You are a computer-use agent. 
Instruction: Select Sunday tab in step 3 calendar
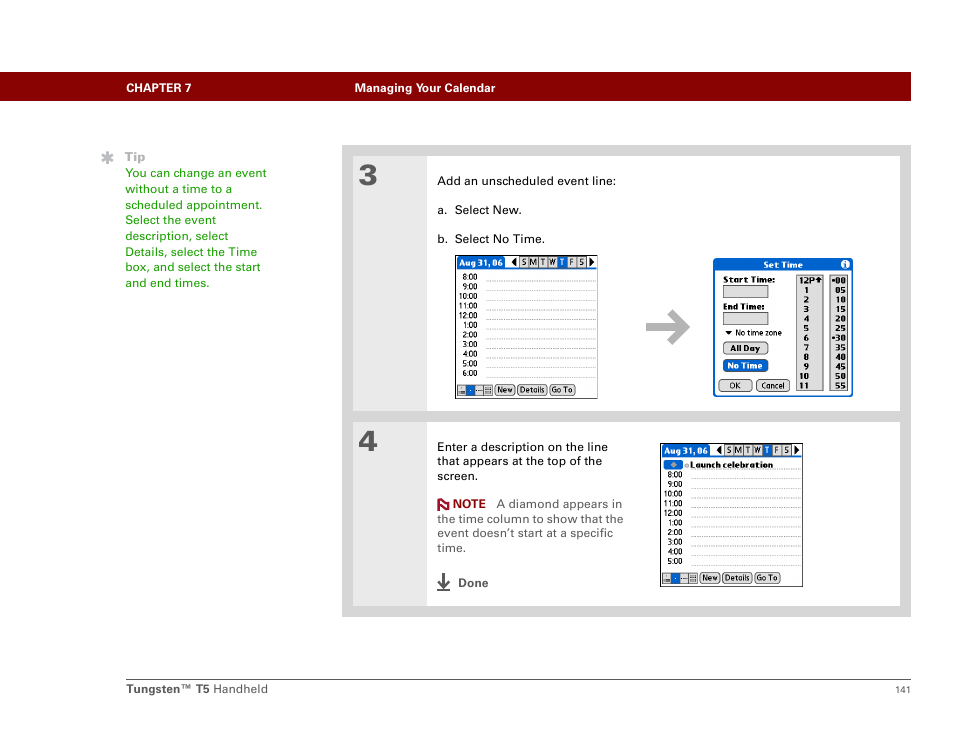pos(524,262)
